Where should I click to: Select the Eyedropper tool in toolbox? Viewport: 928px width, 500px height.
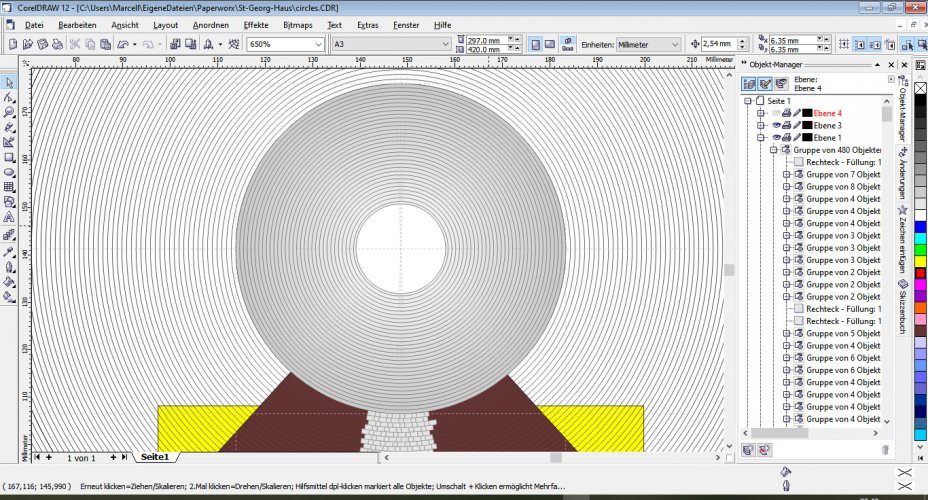(9, 252)
